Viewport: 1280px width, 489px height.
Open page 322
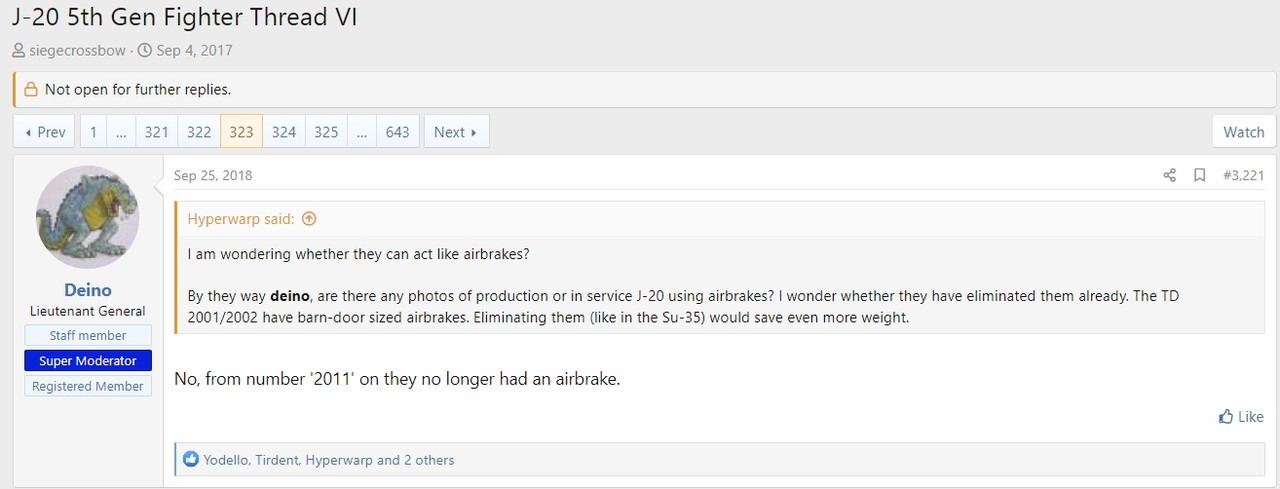[x=199, y=132]
